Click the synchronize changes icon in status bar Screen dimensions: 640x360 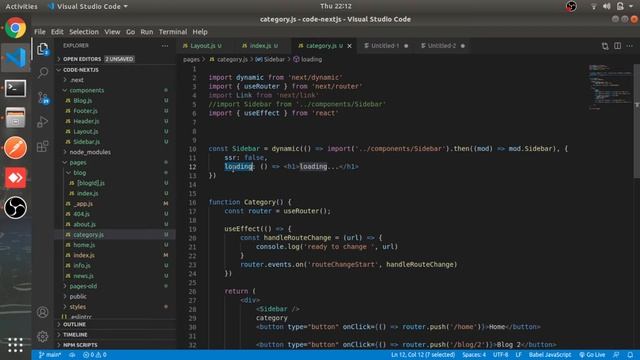coord(72,355)
